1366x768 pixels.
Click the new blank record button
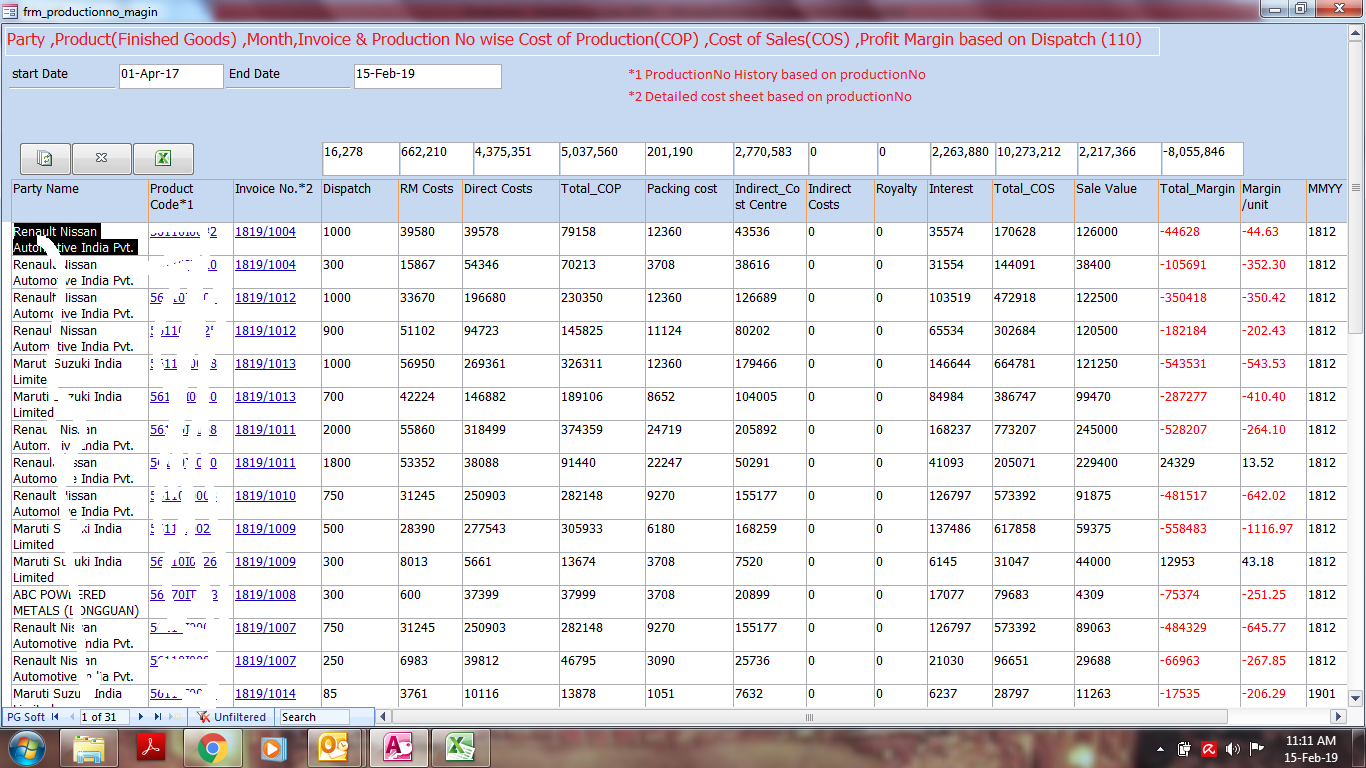click(x=176, y=717)
